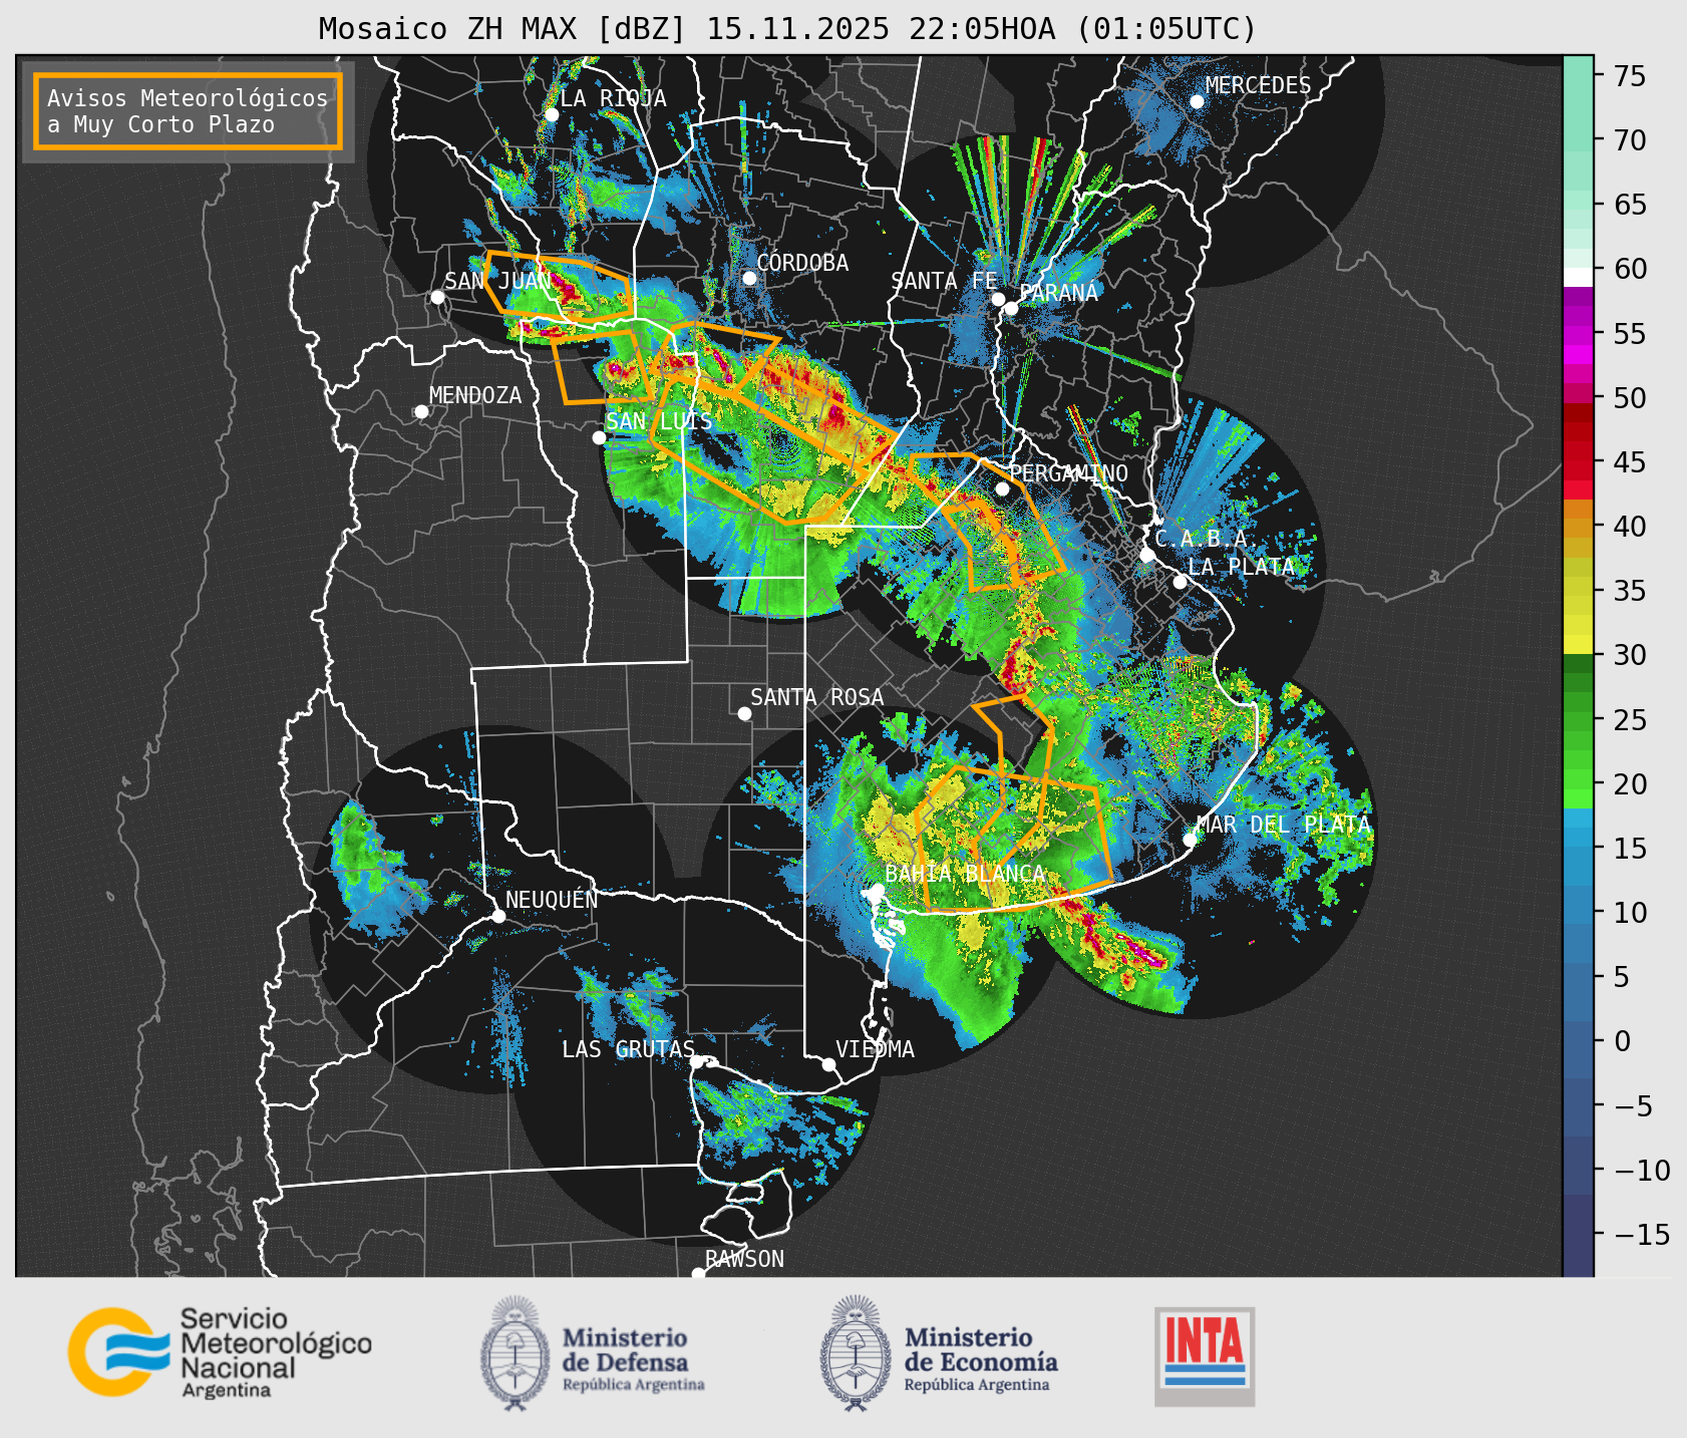Click the CÓRDOBA label text
The width and height of the screenshot is (1687, 1438).
pyautogui.click(x=803, y=263)
